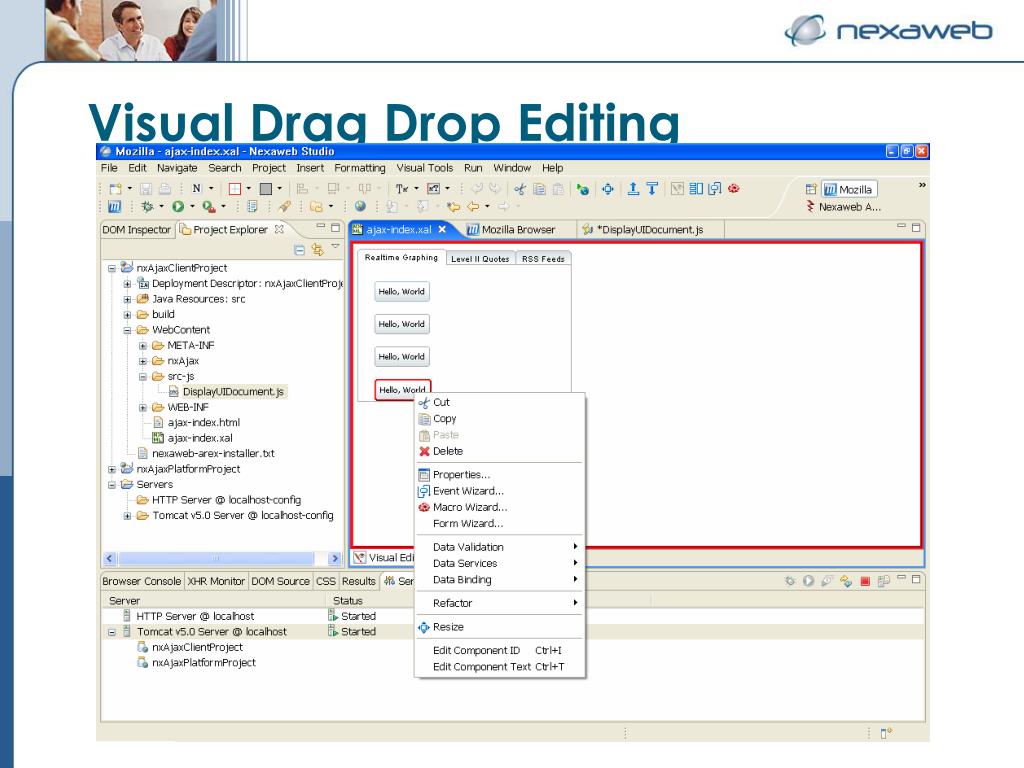Collapse the WebContent folder node
1024x768 pixels.
tap(127, 330)
